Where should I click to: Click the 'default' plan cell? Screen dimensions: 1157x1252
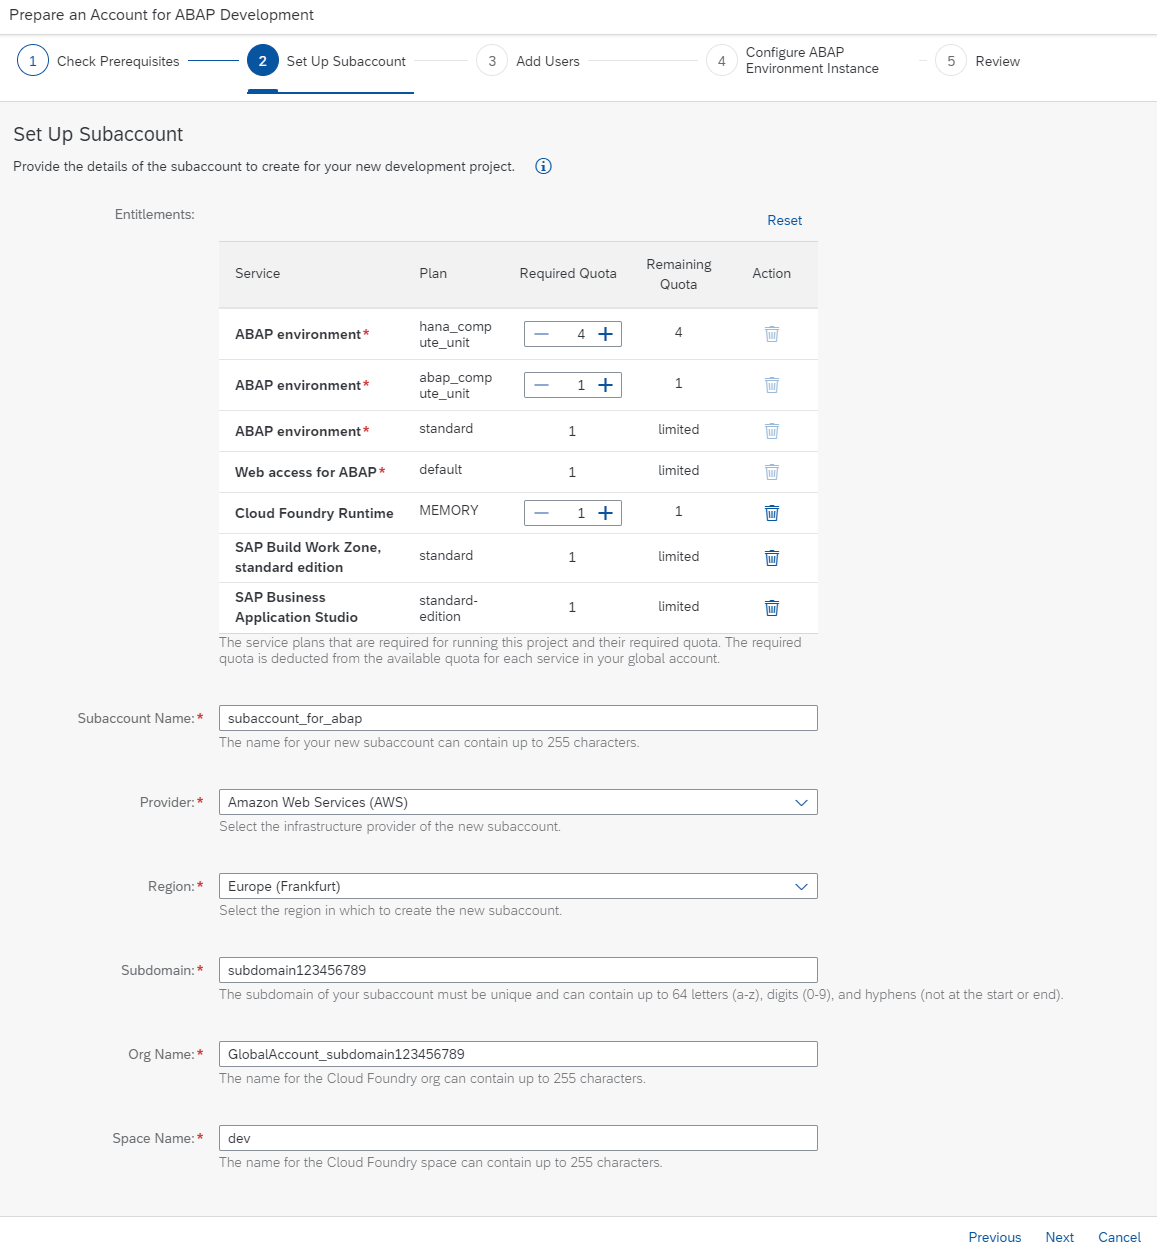pos(440,469)
